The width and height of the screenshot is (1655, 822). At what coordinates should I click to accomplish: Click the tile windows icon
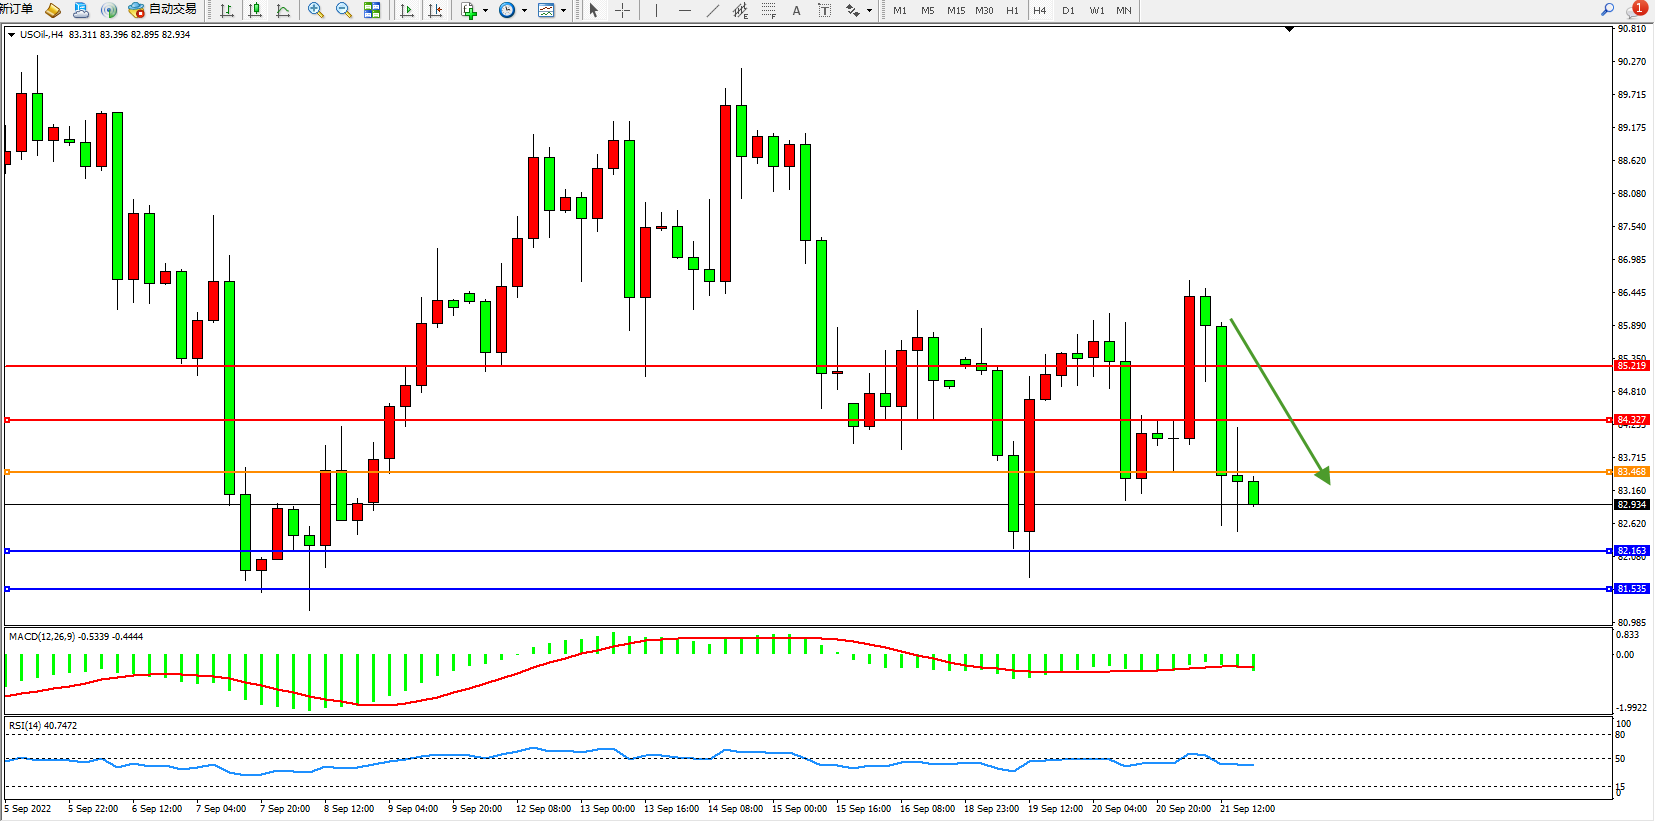click(372, 10)
